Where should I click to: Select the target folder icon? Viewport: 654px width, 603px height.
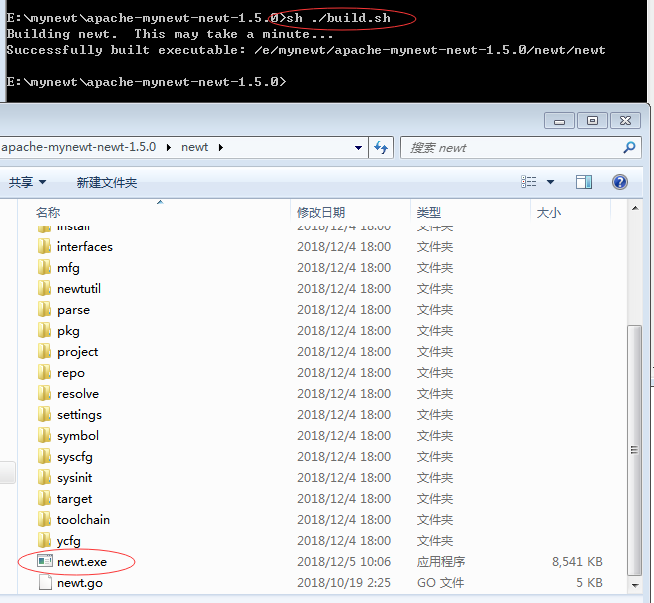[x=44, y=498]
